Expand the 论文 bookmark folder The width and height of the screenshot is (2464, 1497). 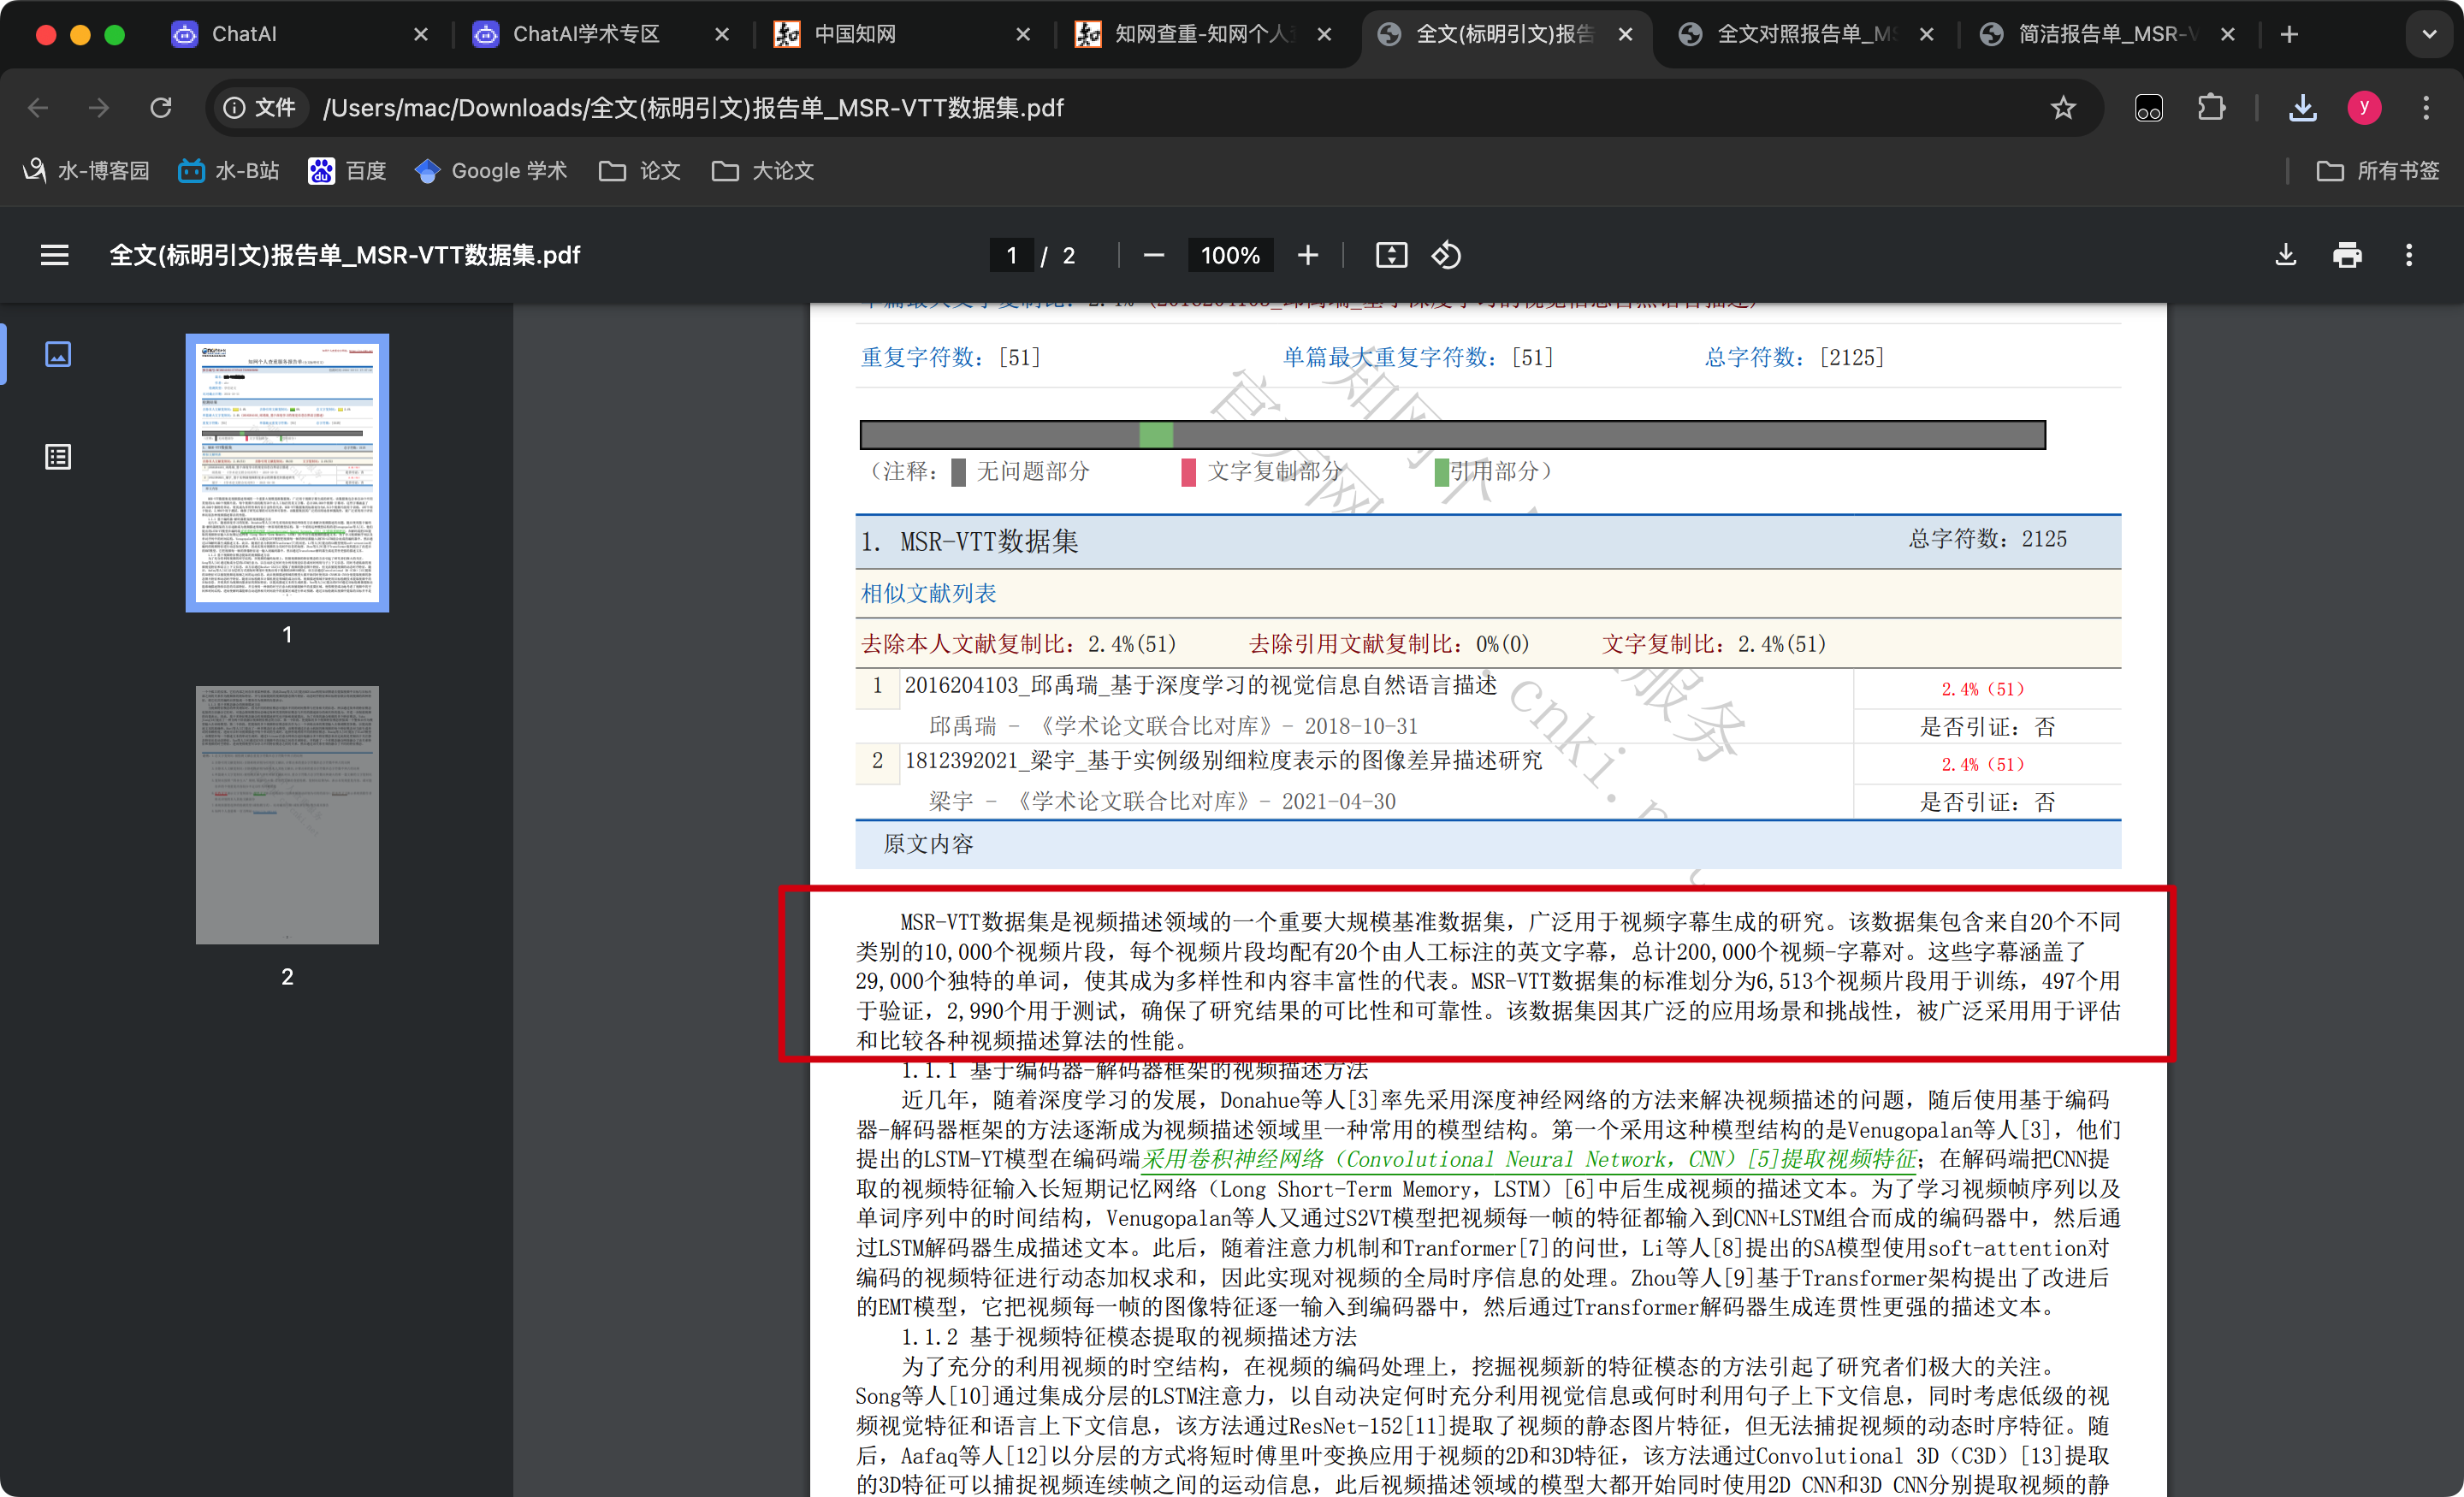[640, 171]
